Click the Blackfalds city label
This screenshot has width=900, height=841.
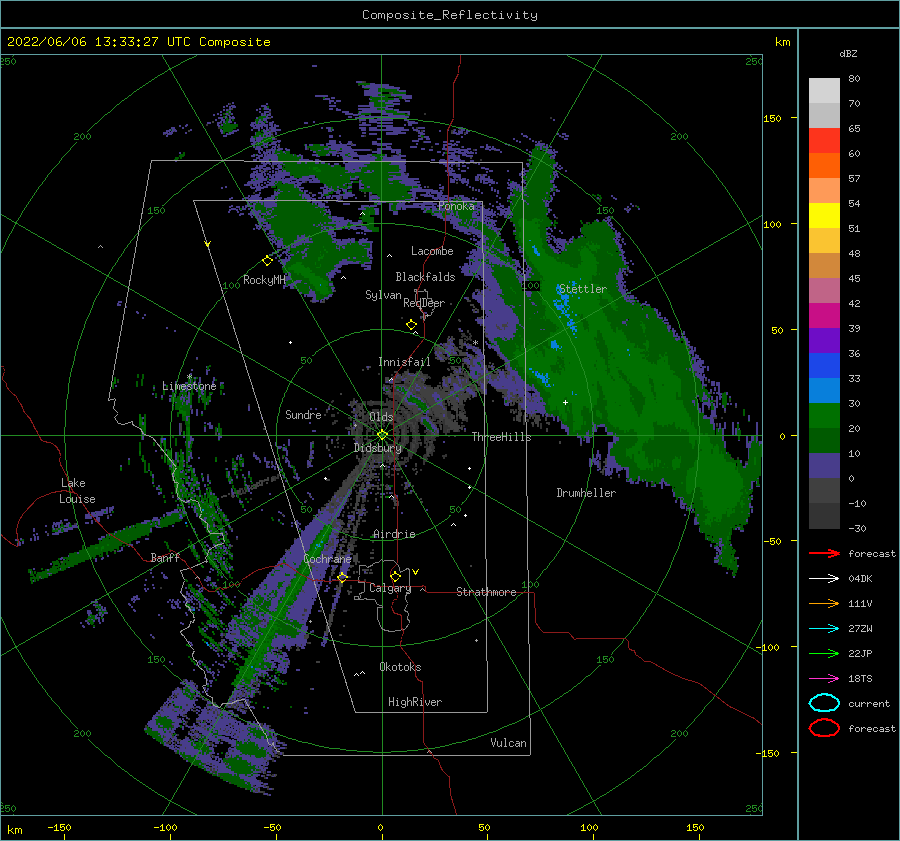coord(425,277)
